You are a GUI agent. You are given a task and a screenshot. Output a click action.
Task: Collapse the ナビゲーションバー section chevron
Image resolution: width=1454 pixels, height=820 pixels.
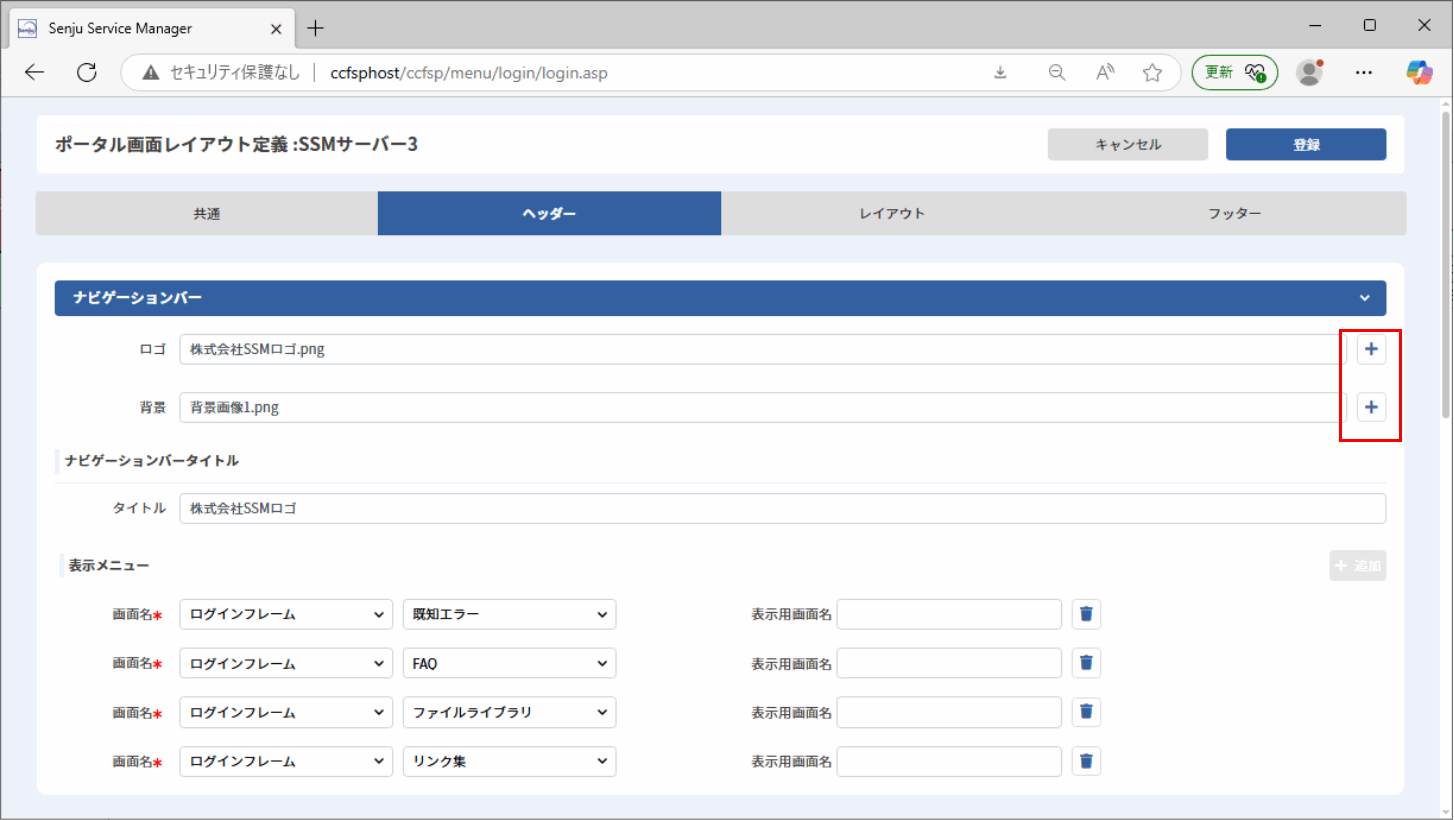1365,298
